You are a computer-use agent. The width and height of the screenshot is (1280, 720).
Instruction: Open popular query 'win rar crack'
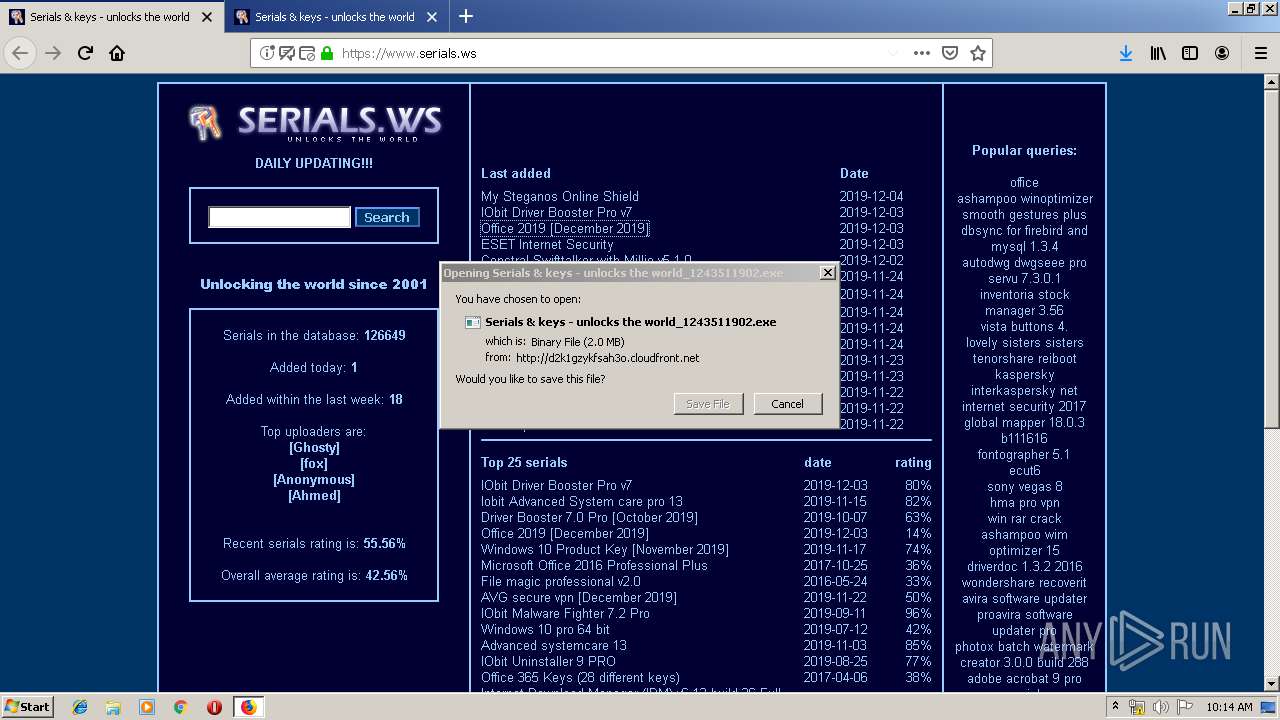point(1024,518)
